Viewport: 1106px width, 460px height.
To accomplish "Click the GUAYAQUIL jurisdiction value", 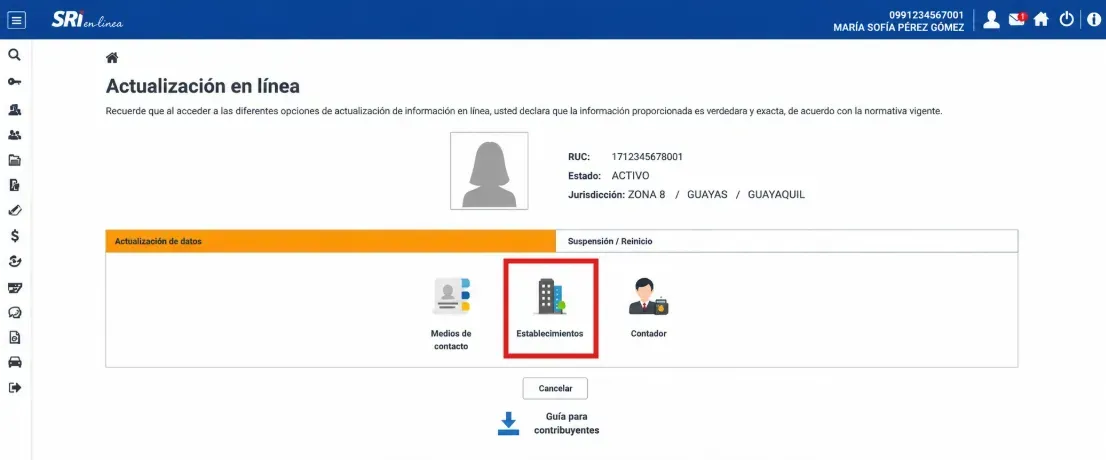I will point(776,195).
